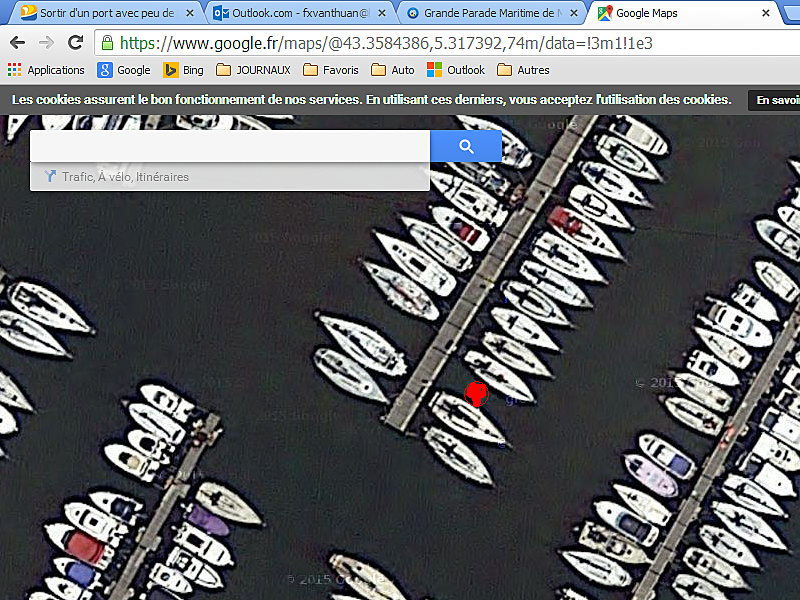Screen dimensions: 800x600
Task: Click the blue Maps search button
Action: (466, 147)
